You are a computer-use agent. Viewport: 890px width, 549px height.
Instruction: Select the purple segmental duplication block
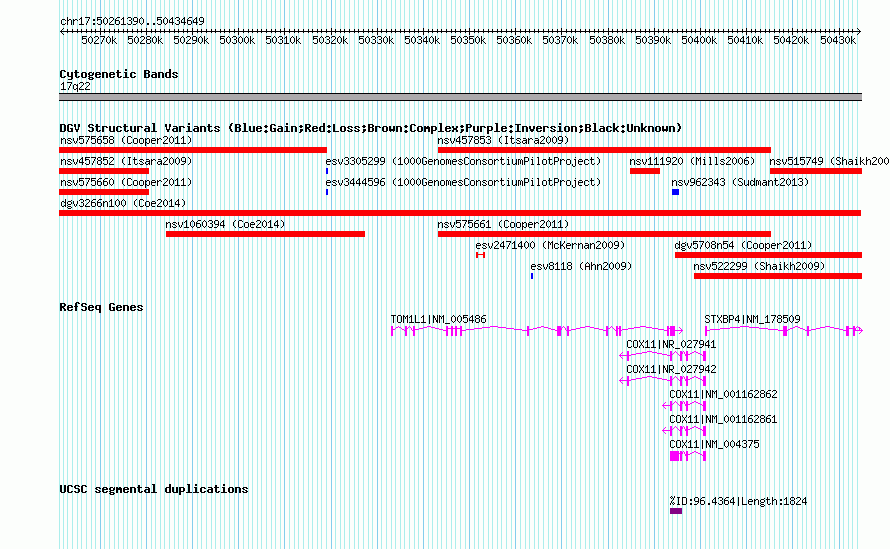(x=675, y=511)
